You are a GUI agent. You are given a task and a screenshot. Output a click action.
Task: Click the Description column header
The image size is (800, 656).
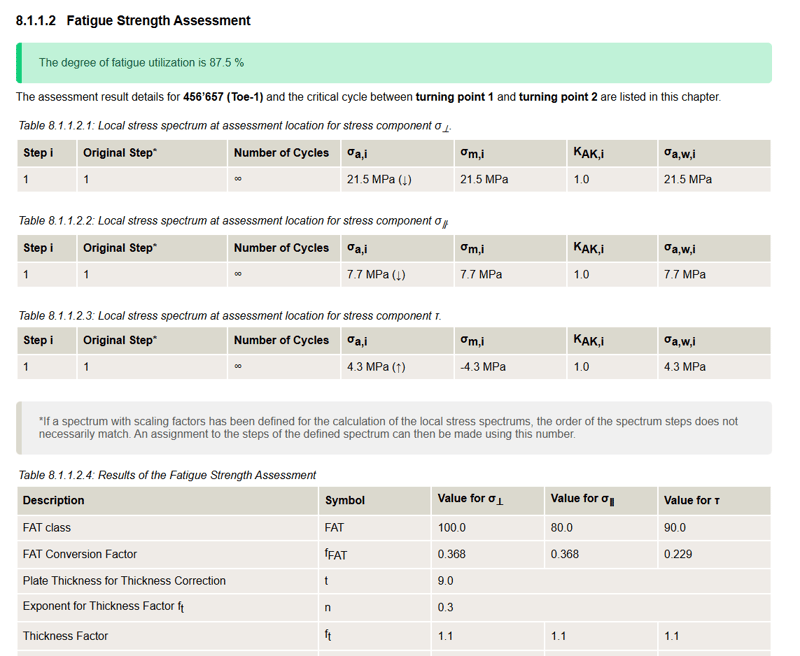tap(54, 500)
